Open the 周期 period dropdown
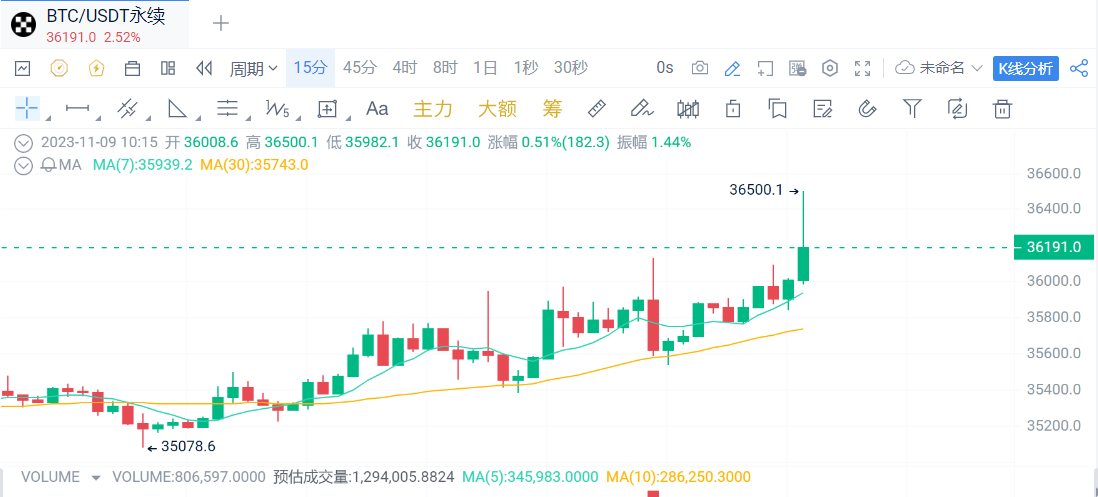 (x=254, y=68)
